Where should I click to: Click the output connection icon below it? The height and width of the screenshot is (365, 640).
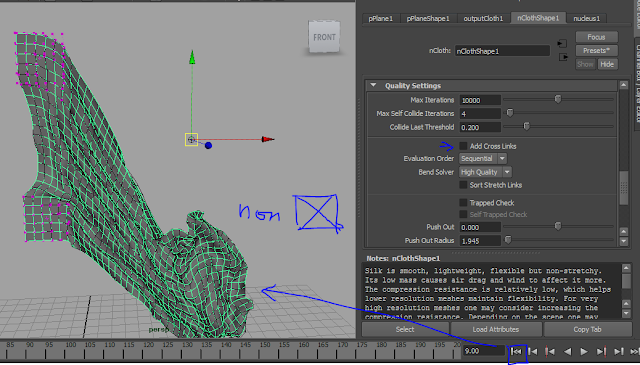[x=563, y=57]
